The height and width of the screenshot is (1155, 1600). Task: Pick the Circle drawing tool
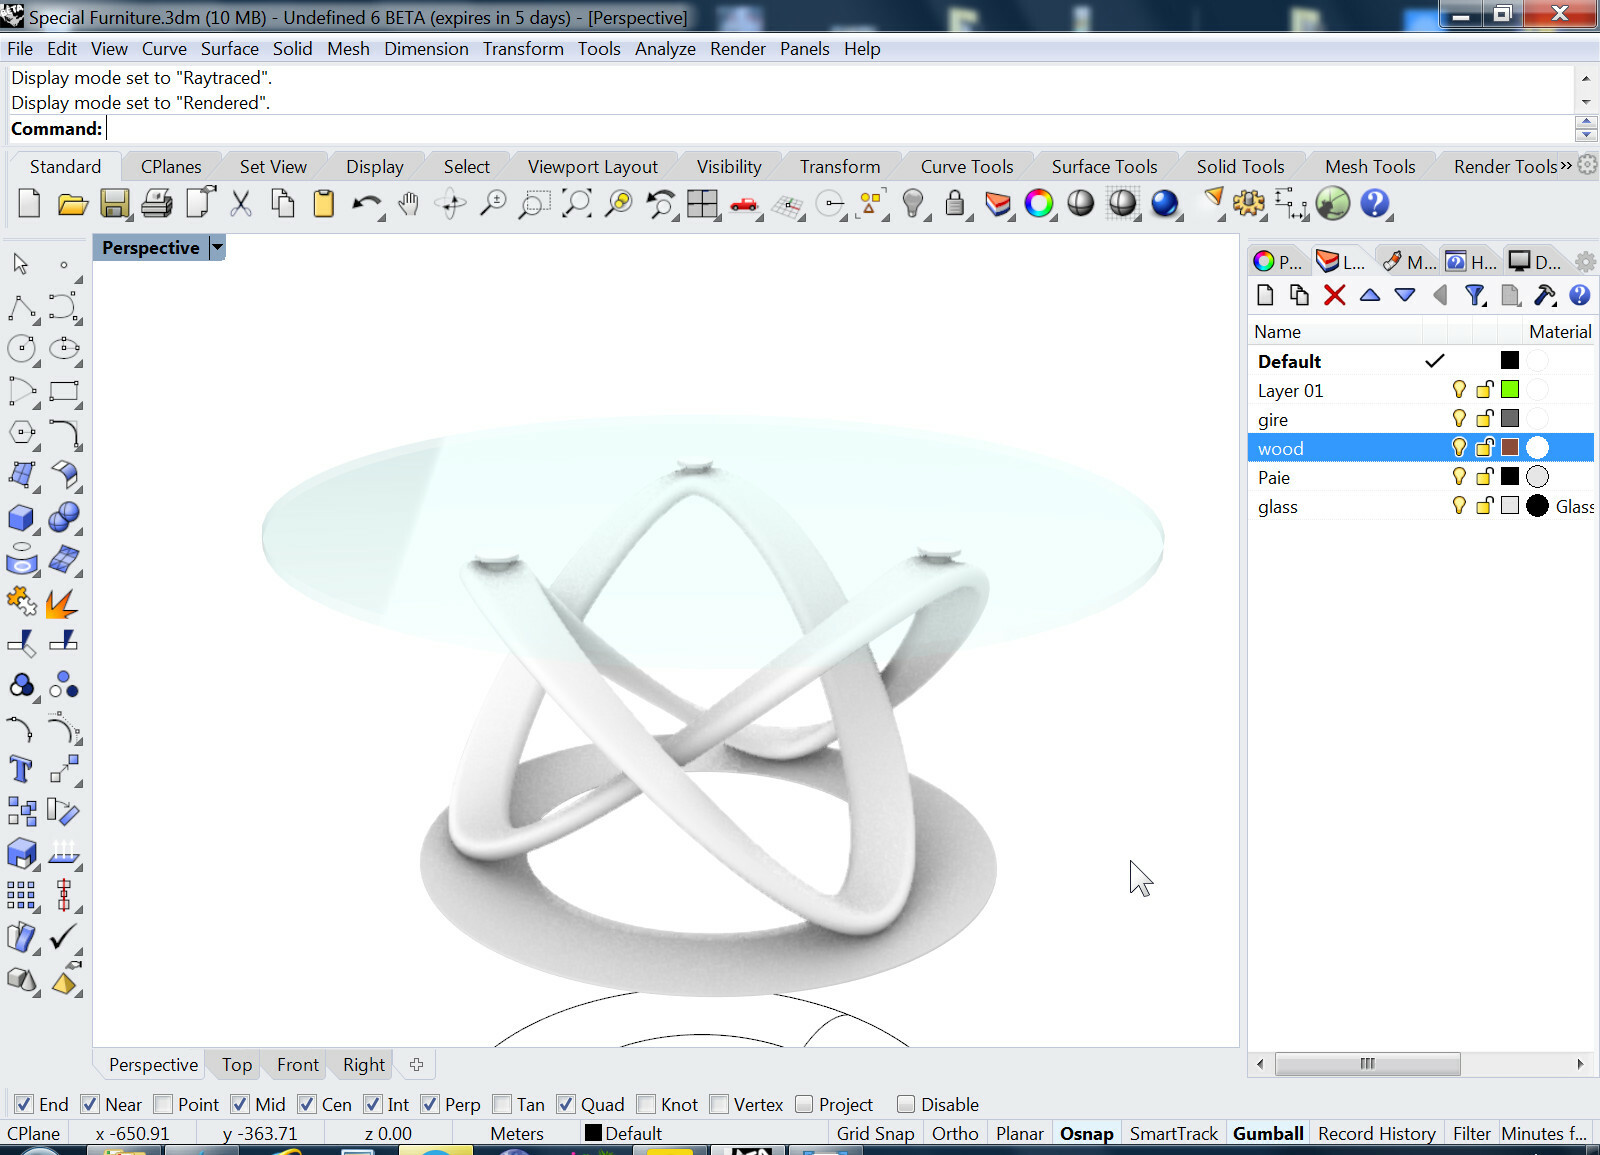[x=21, y=348]
